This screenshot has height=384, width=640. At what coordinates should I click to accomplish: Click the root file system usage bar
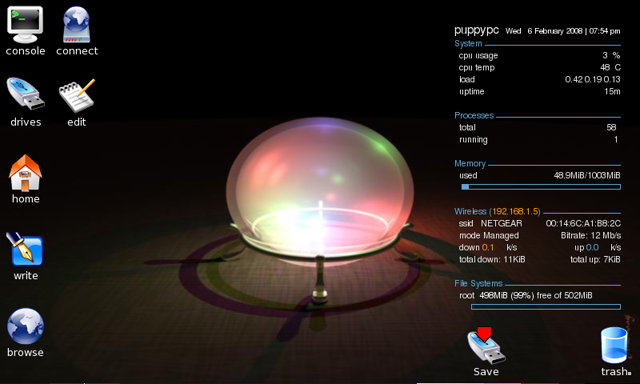[x=546, y=307]
